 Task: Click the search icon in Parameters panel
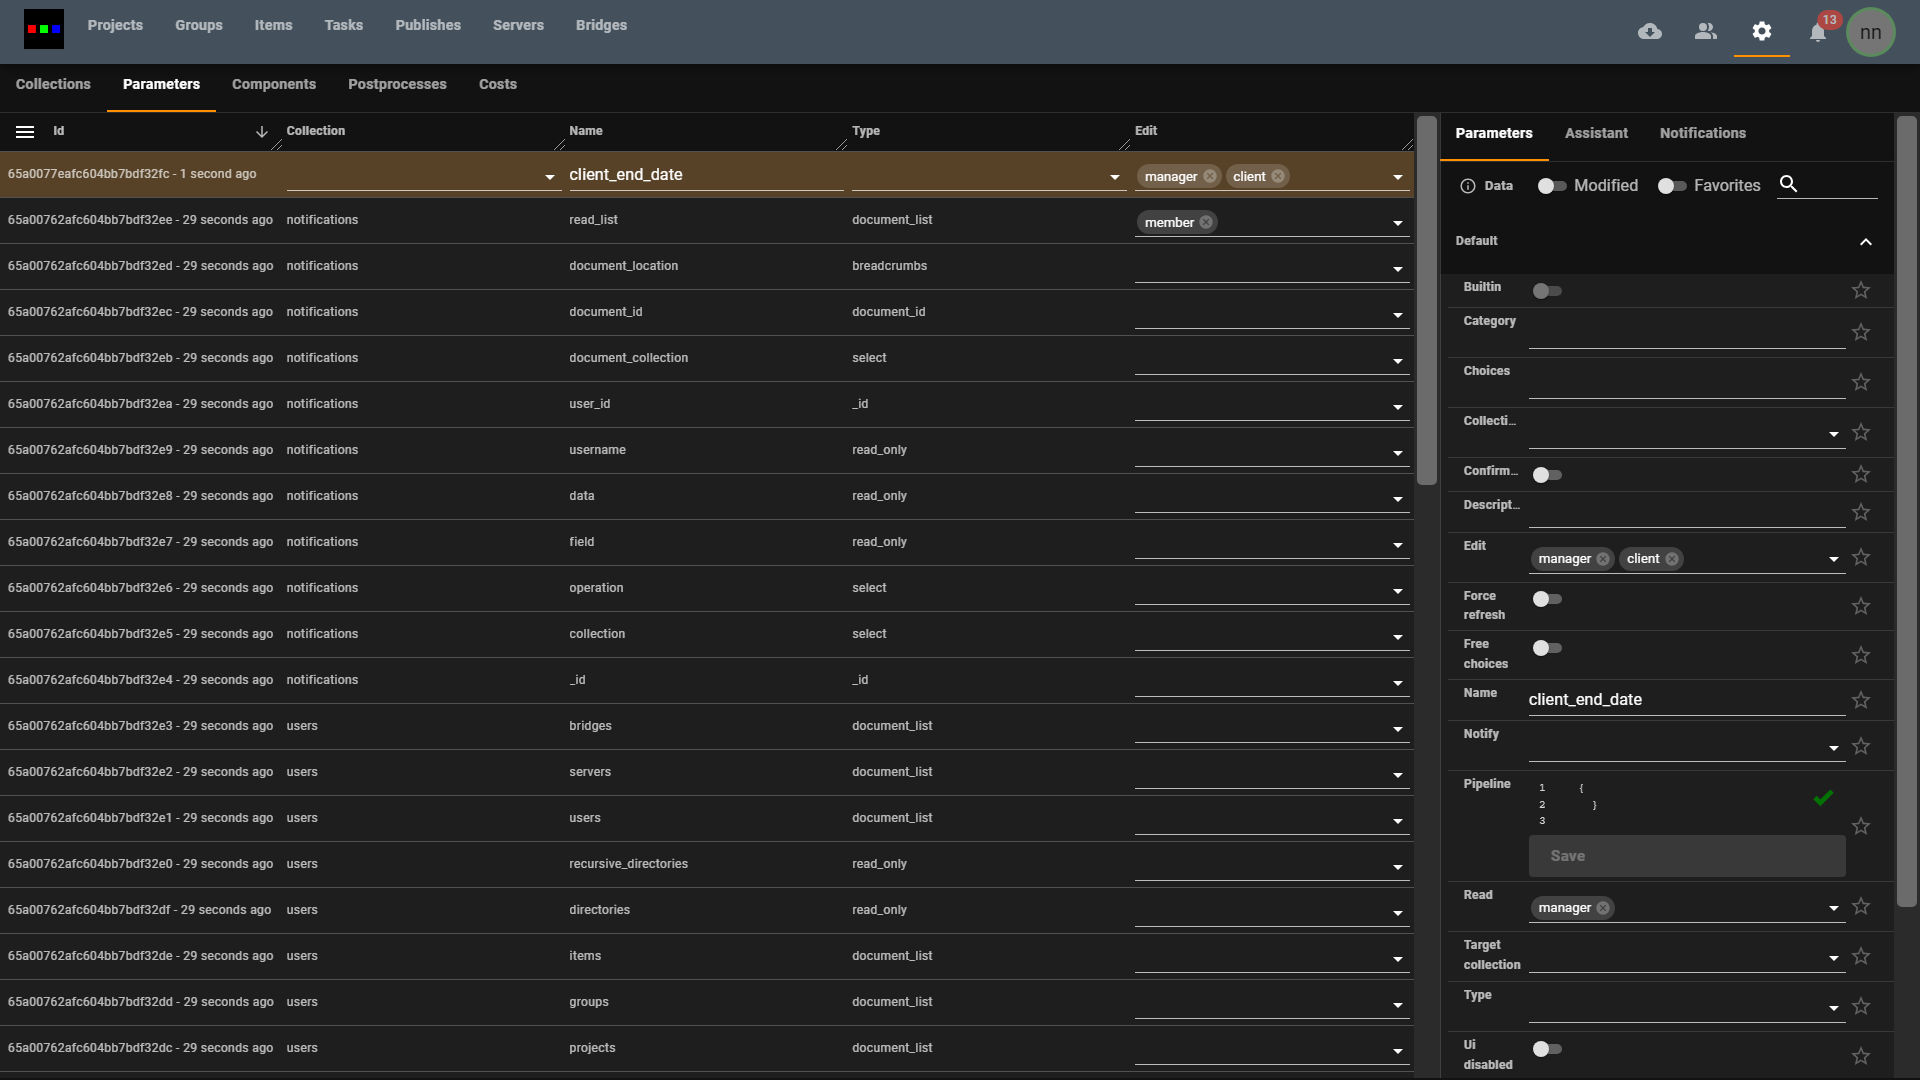1789,184
